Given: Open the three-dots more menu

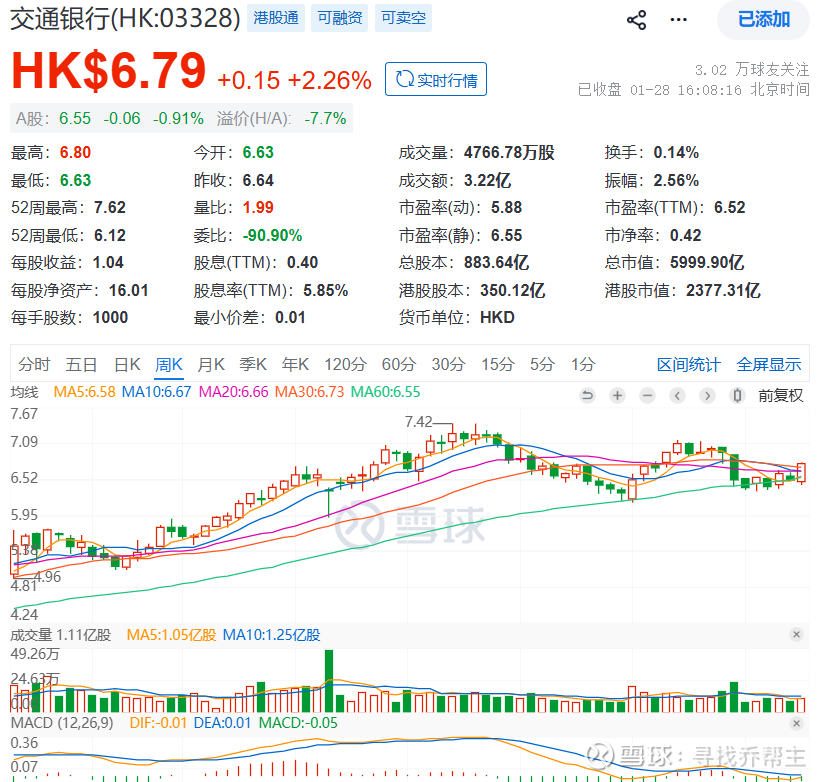Looking at the screenshot, I should click(x=678, y=20).
